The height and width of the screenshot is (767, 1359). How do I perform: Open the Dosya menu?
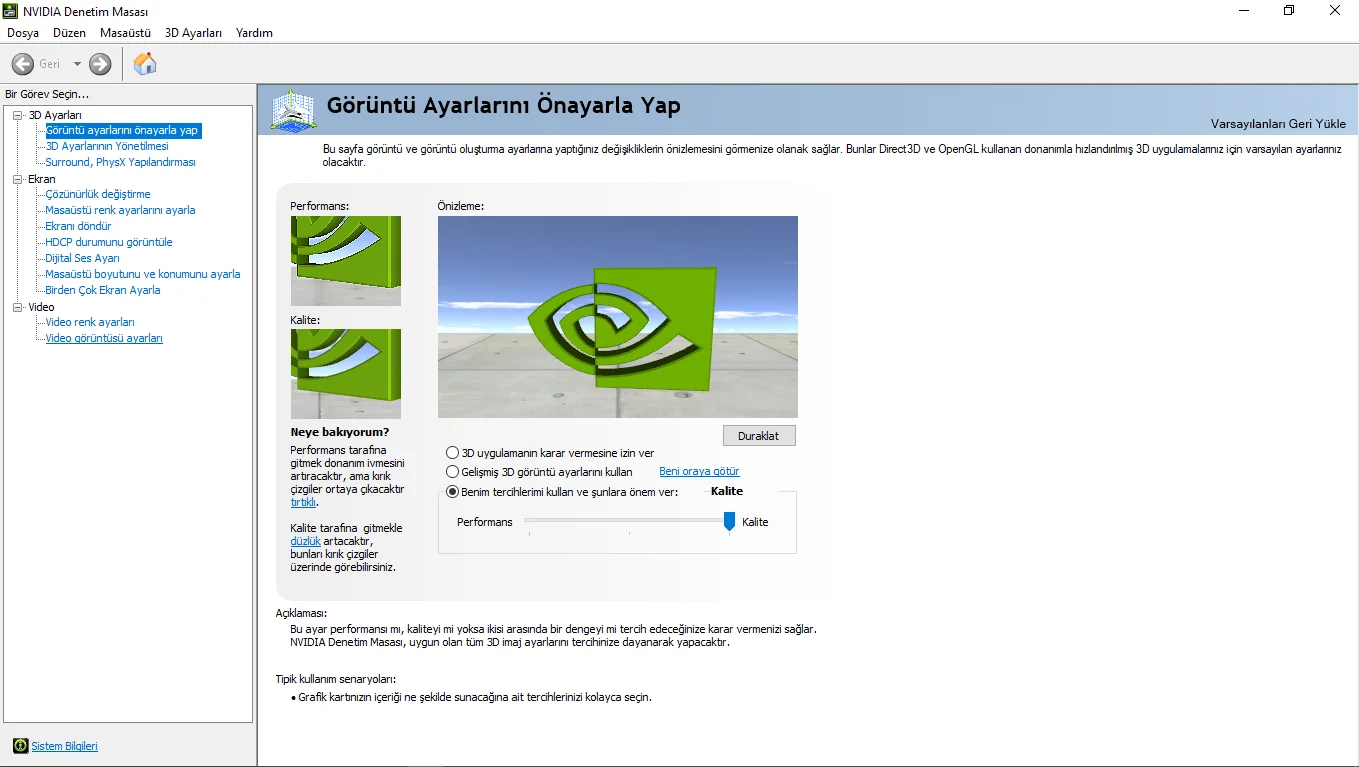tap(23, 33)
